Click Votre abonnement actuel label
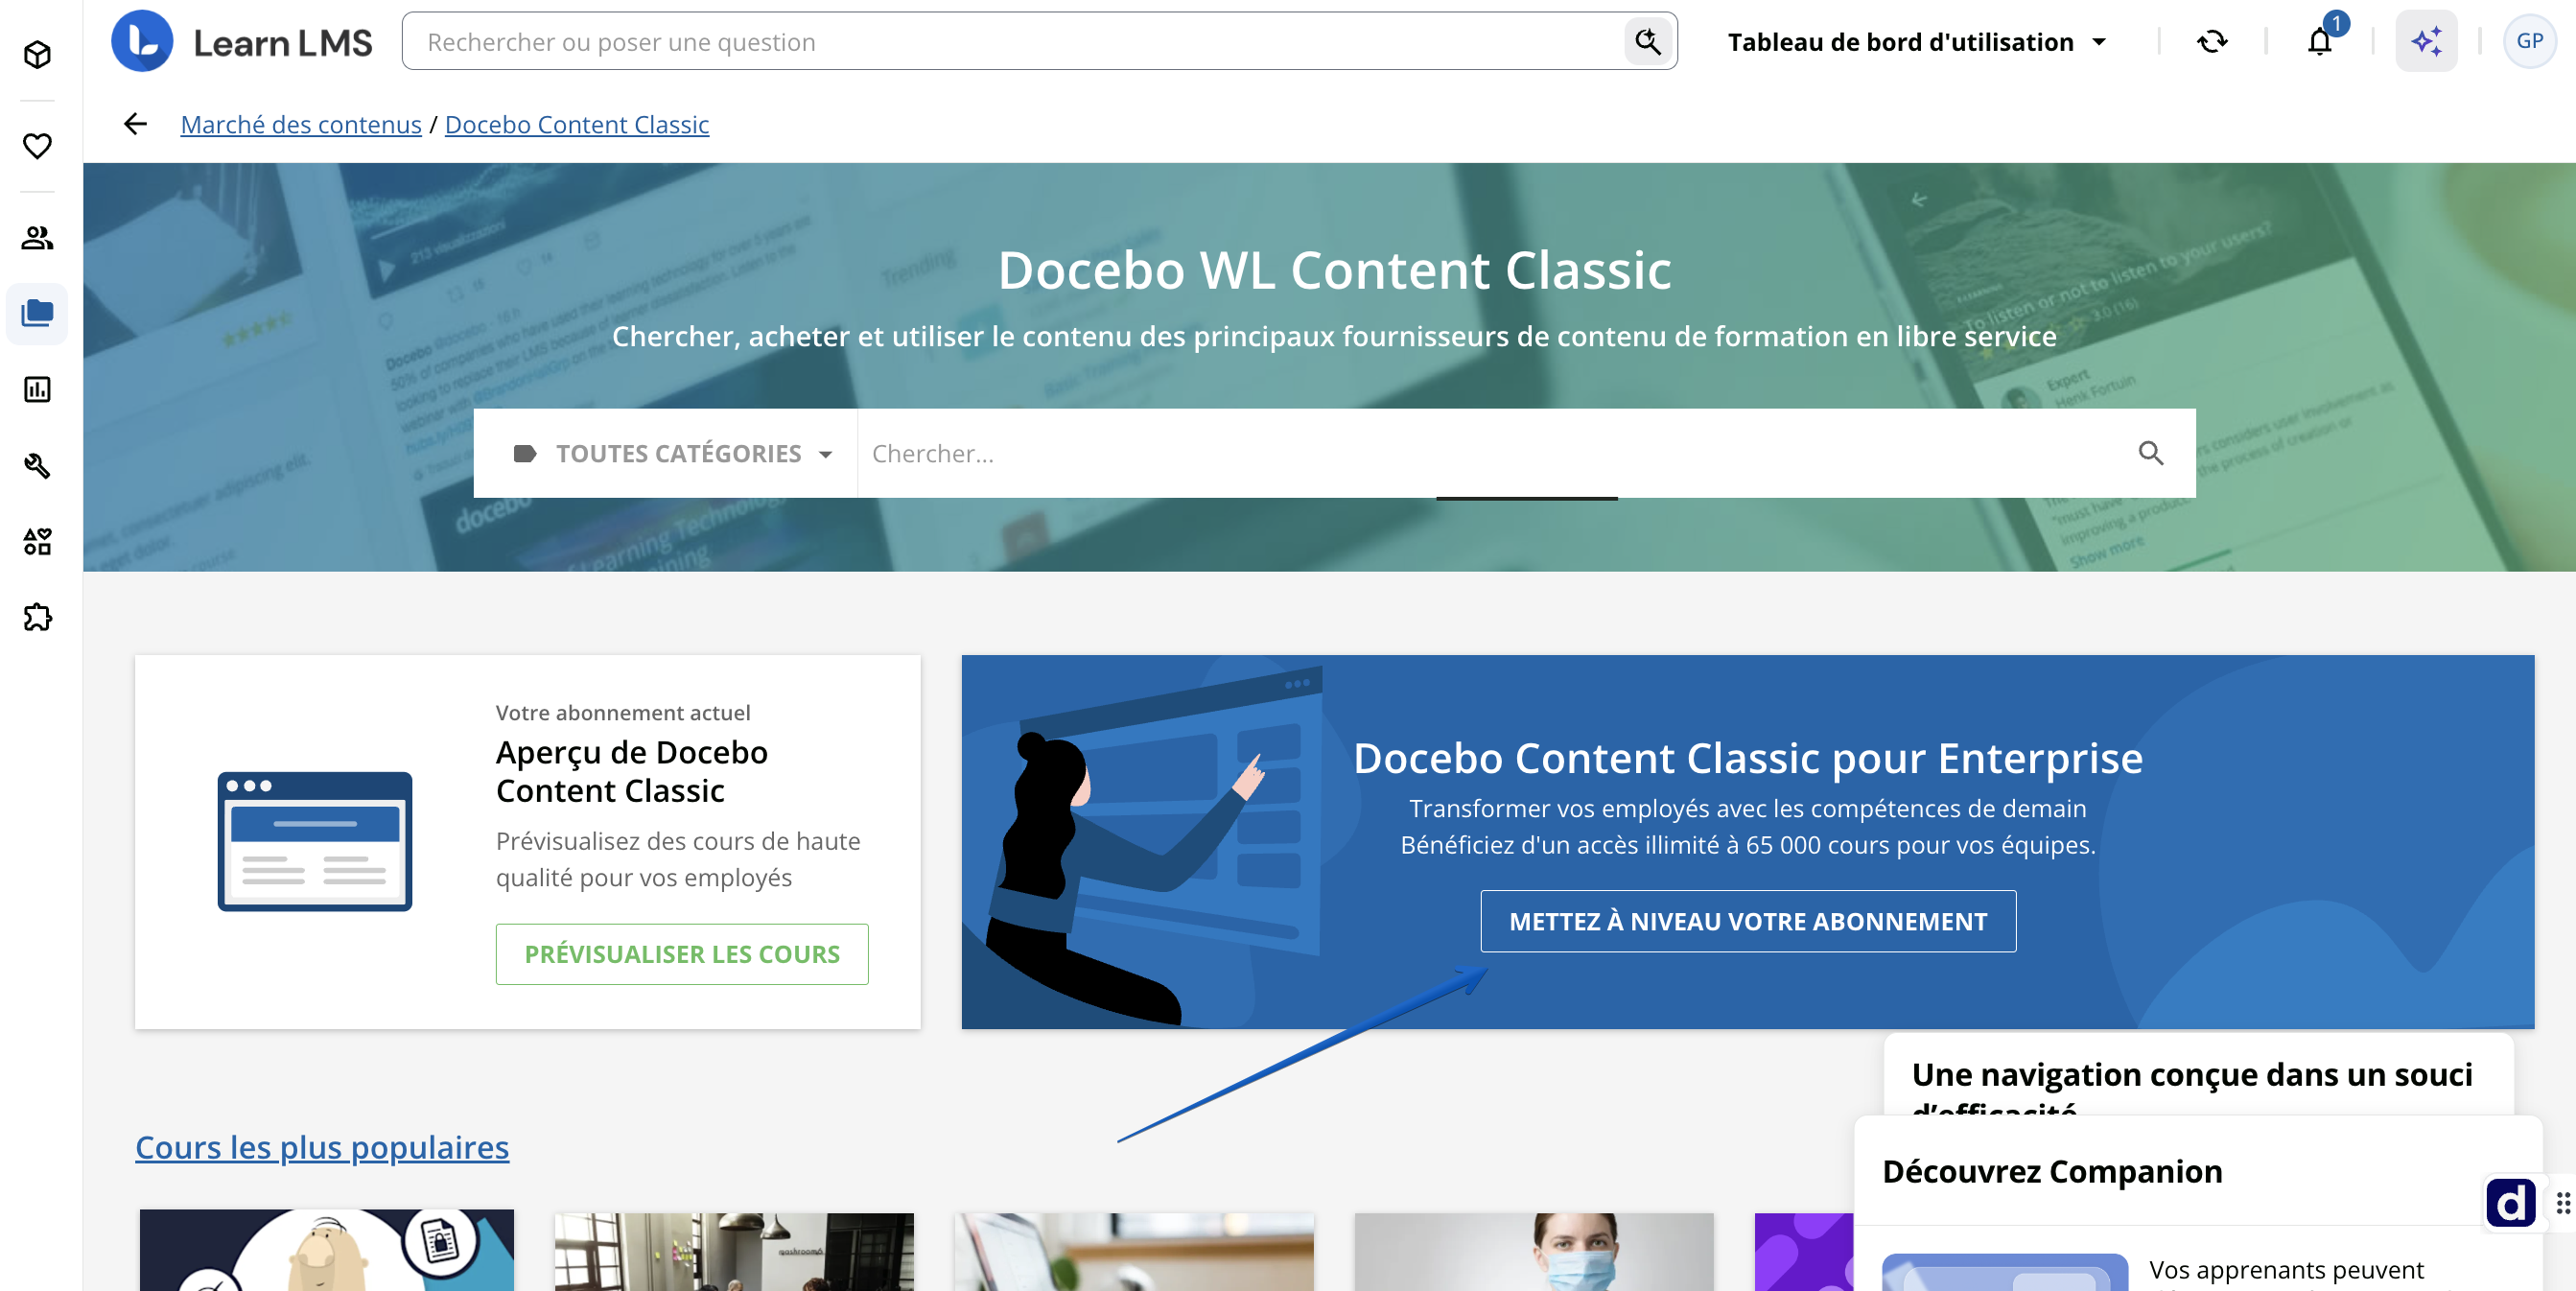Image resolution: width=2576 pixels, height=1291 pixels. tap(623, 713)
